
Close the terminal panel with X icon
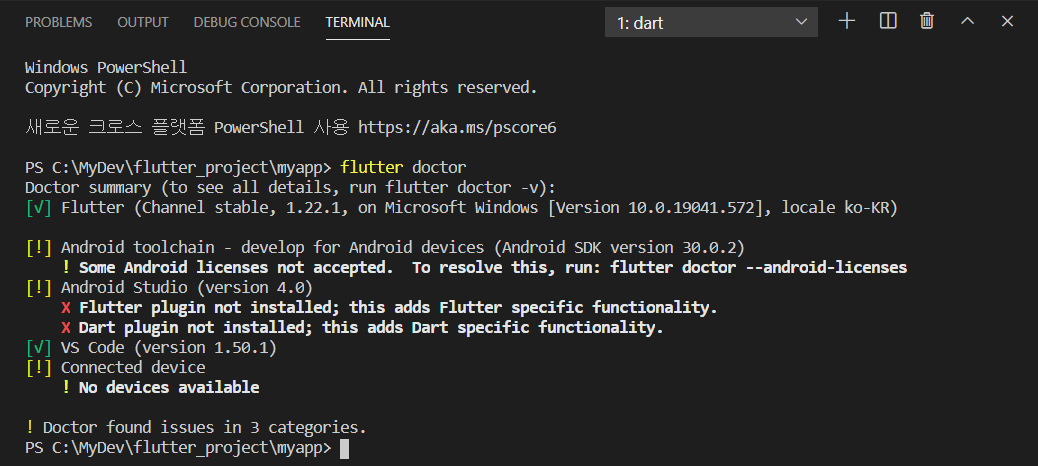pyautogui.click(x=1007, y=21)
